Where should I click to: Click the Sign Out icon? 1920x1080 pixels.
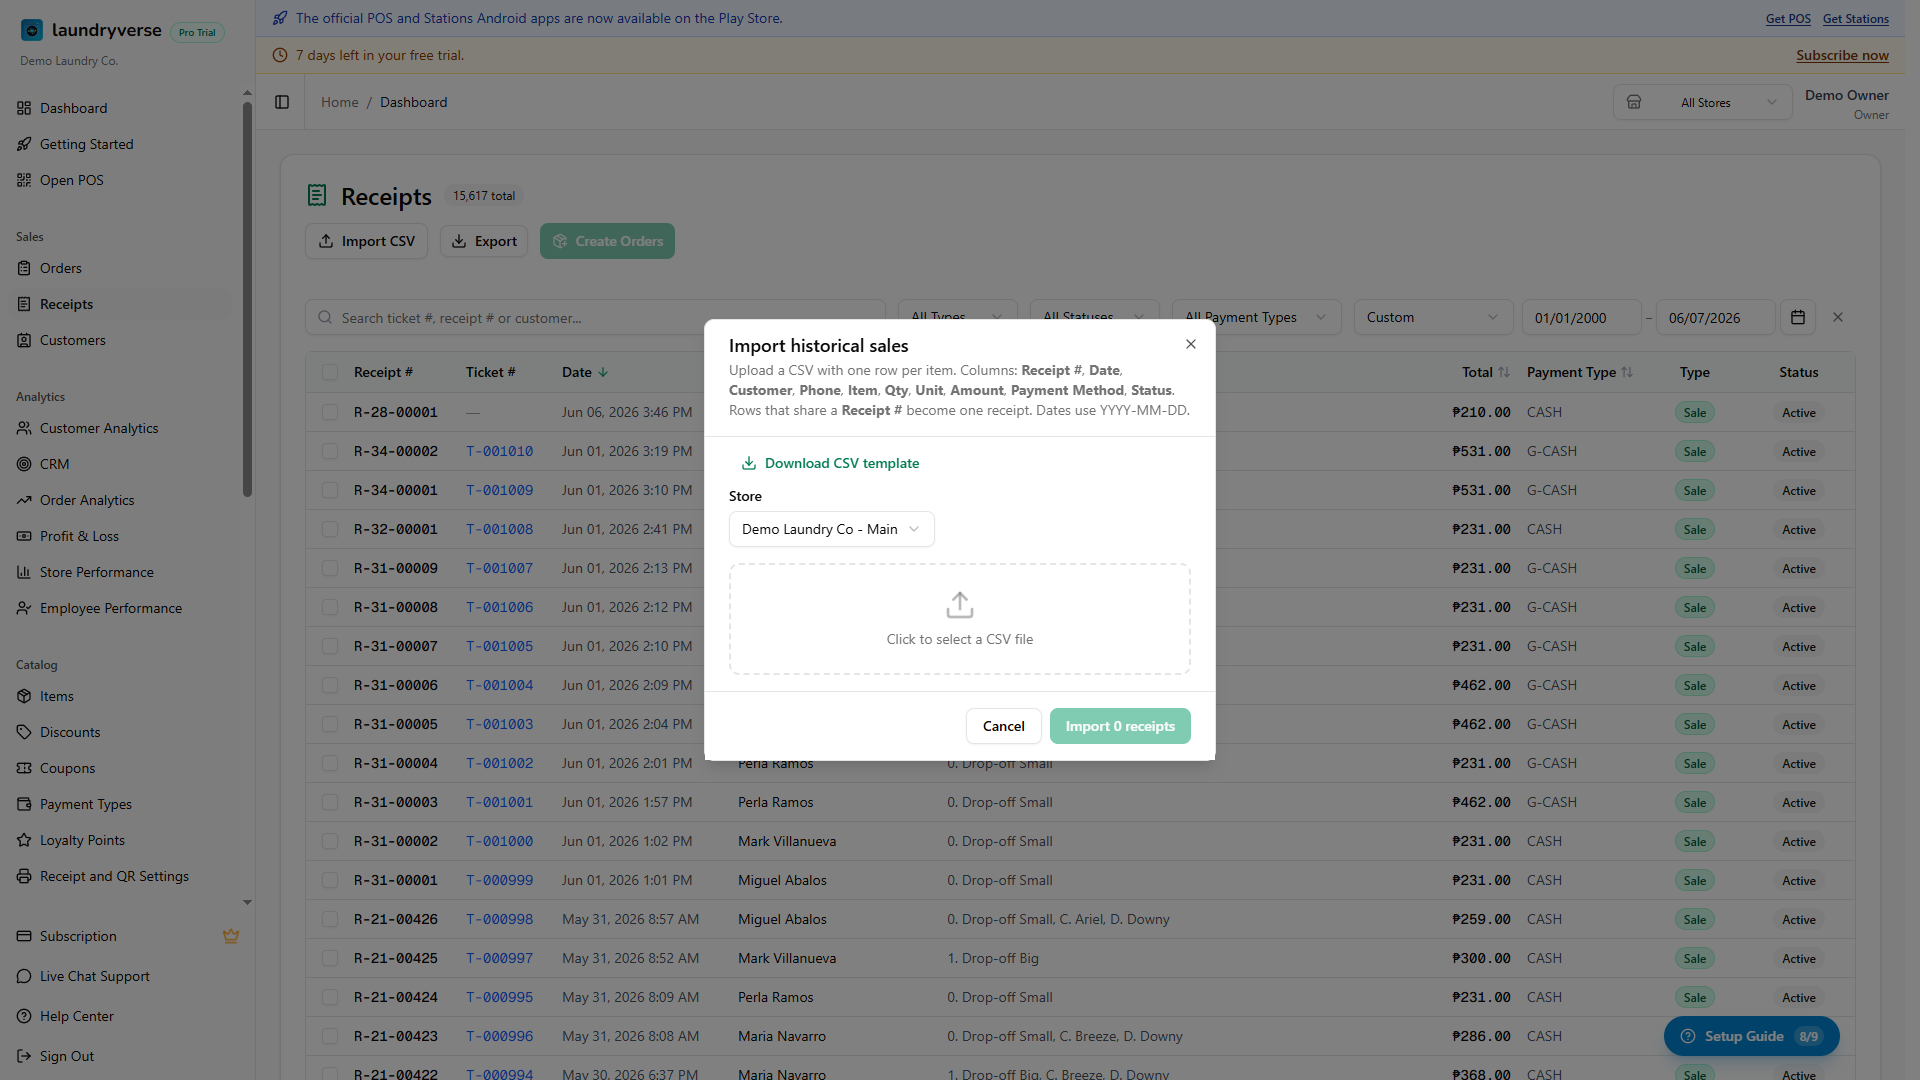(x=24, y=1056)
